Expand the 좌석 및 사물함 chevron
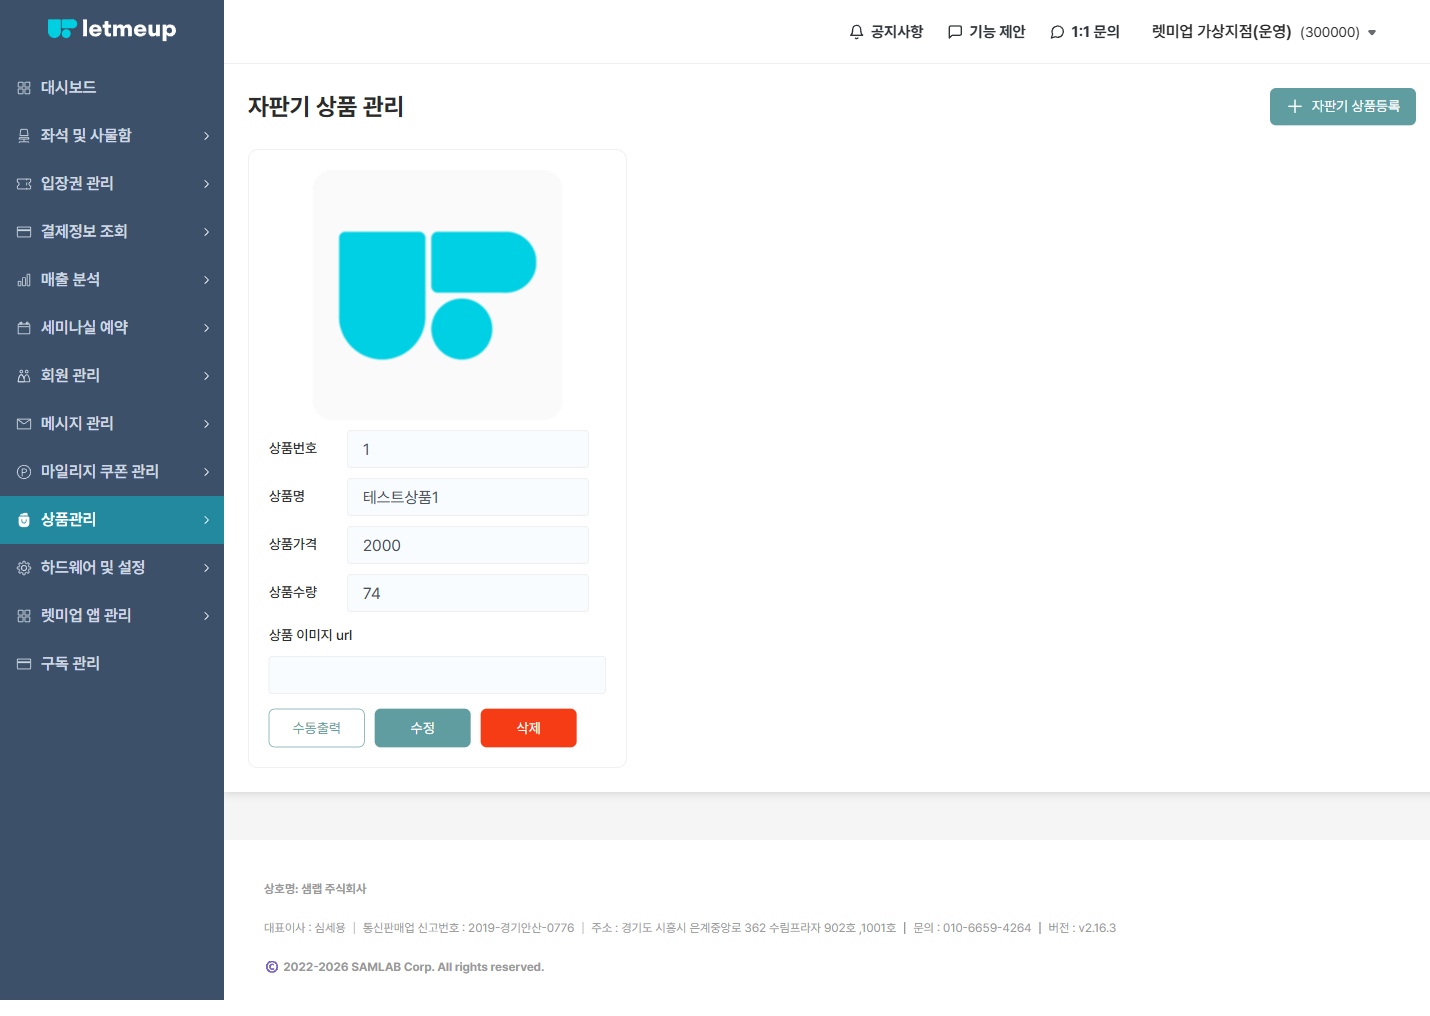This screenshot has height=1016, width=1430. coord(207,136)
